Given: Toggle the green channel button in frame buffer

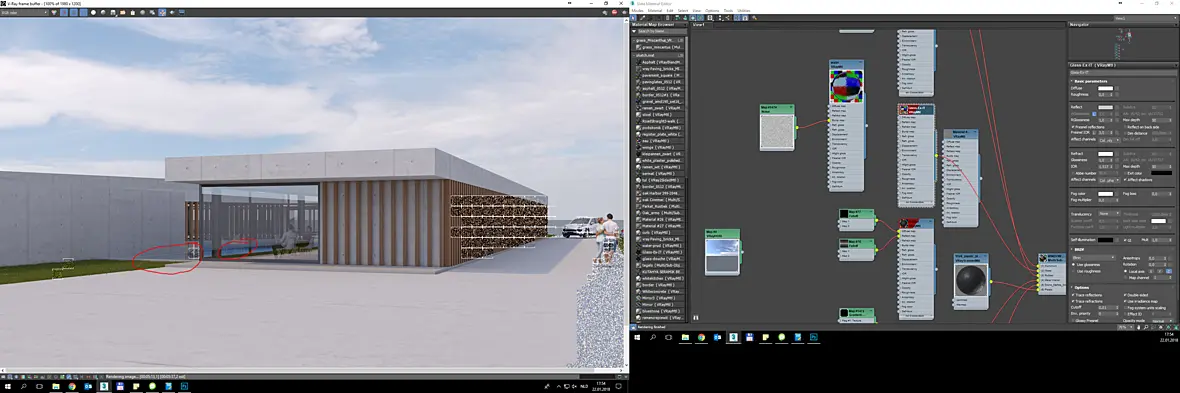Looking at the screenshot, I should coord(74,12).
